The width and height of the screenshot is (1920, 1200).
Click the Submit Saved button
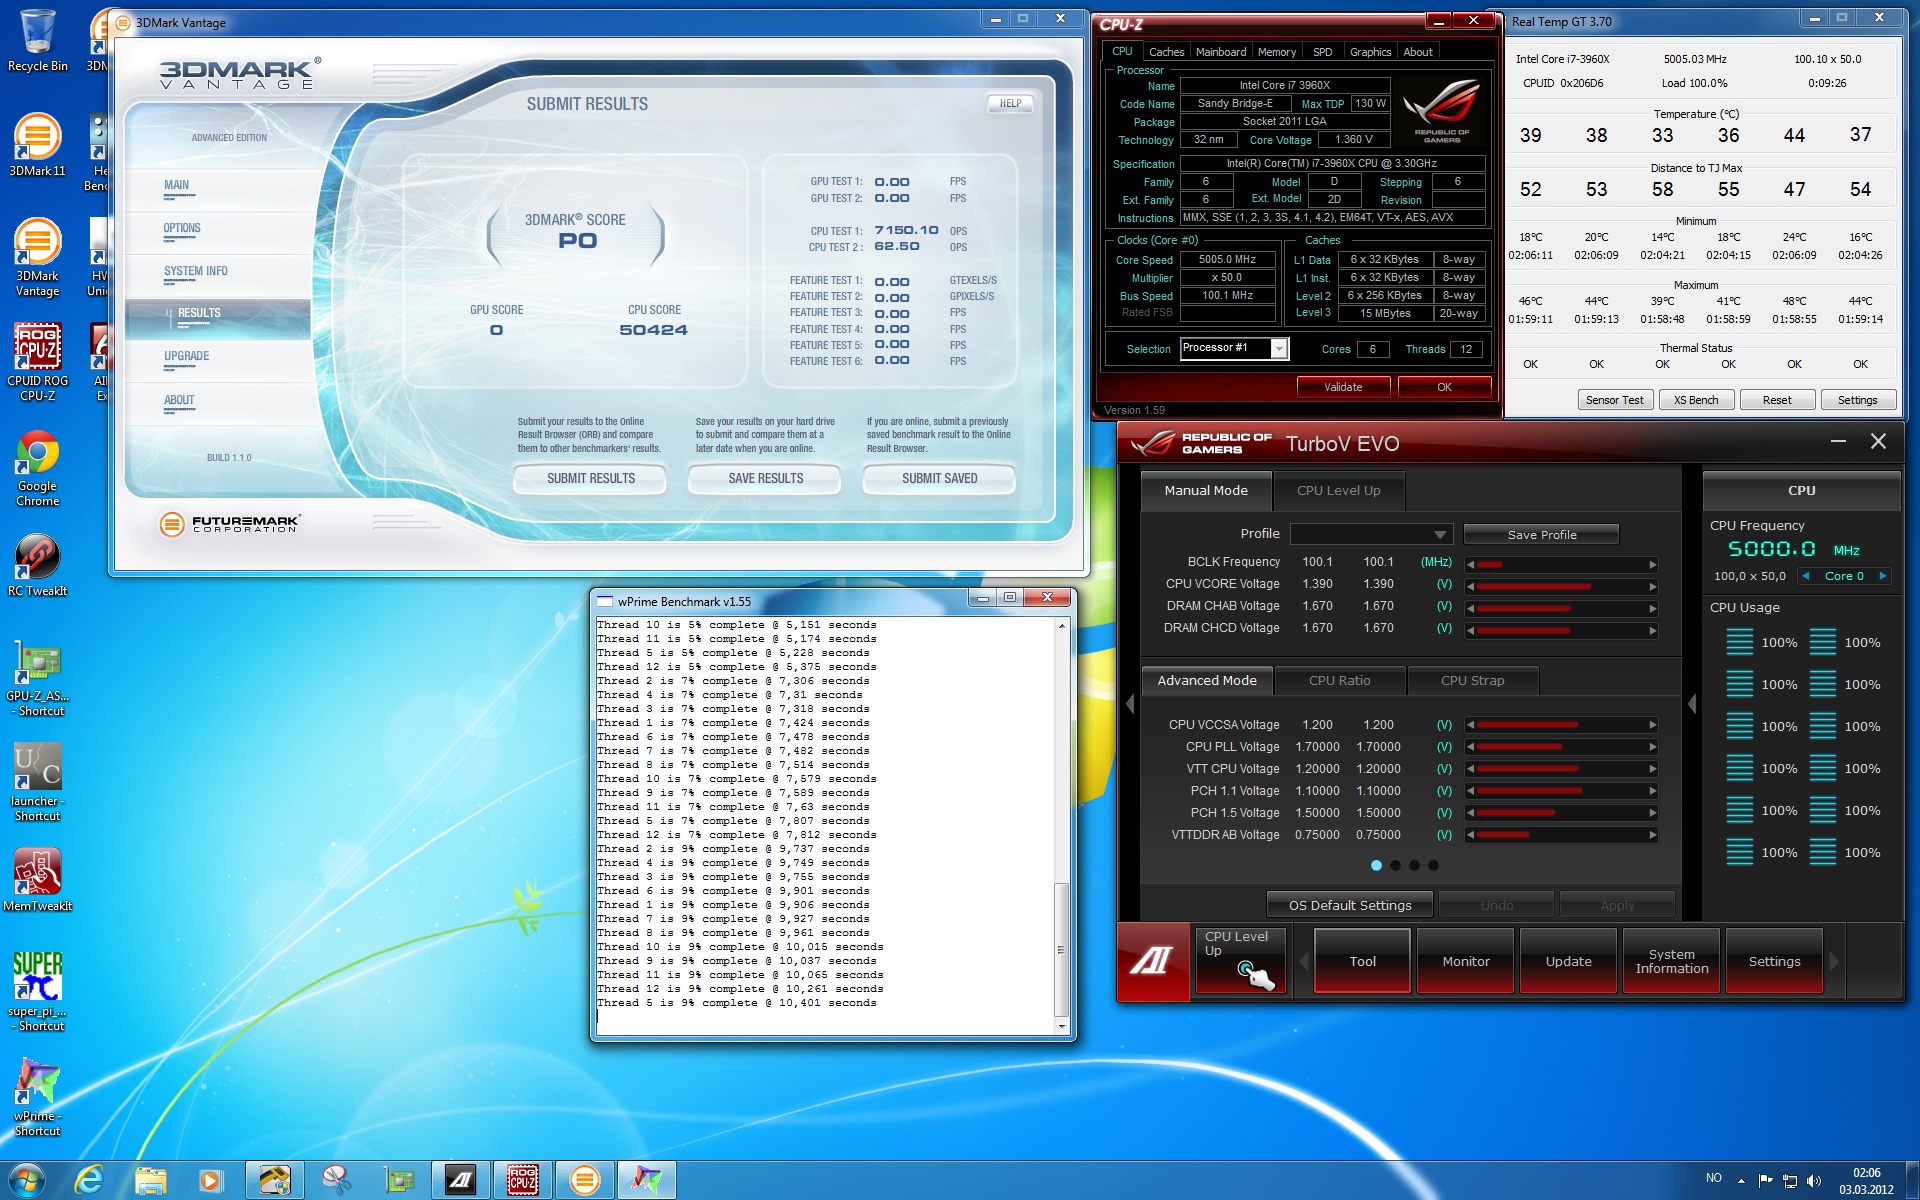tap(939, 479)
